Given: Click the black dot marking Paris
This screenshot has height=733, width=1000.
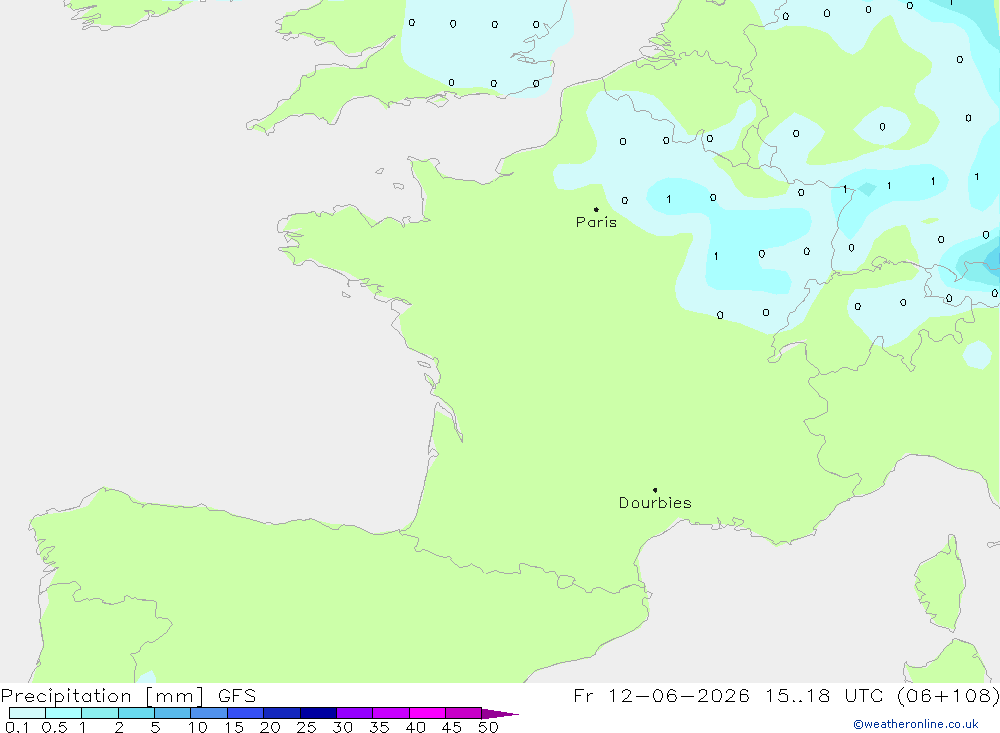Looking at the screenshot, I should 596,209.
